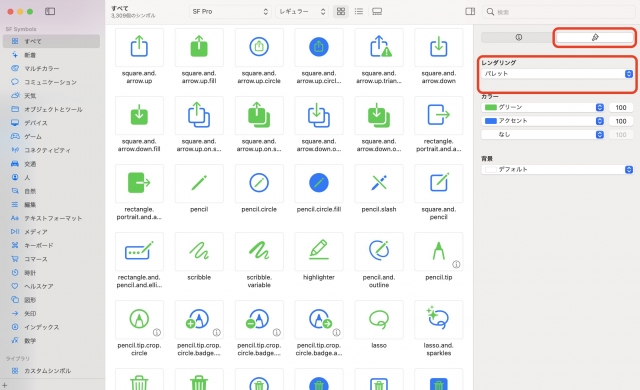Viewport: 640px width, 390px height.
Task: Select the scribble.variable symbol
Action: click(259, 252)
